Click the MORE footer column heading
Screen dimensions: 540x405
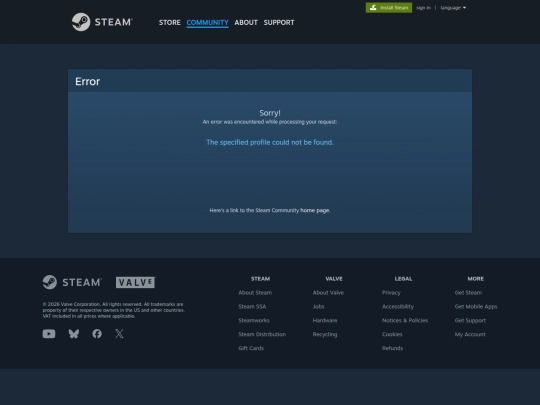tap(476, 279)
